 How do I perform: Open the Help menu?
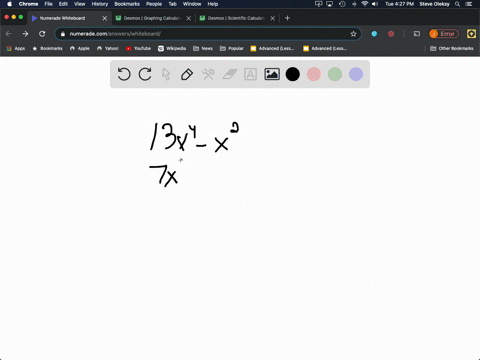tap(213, 4)
